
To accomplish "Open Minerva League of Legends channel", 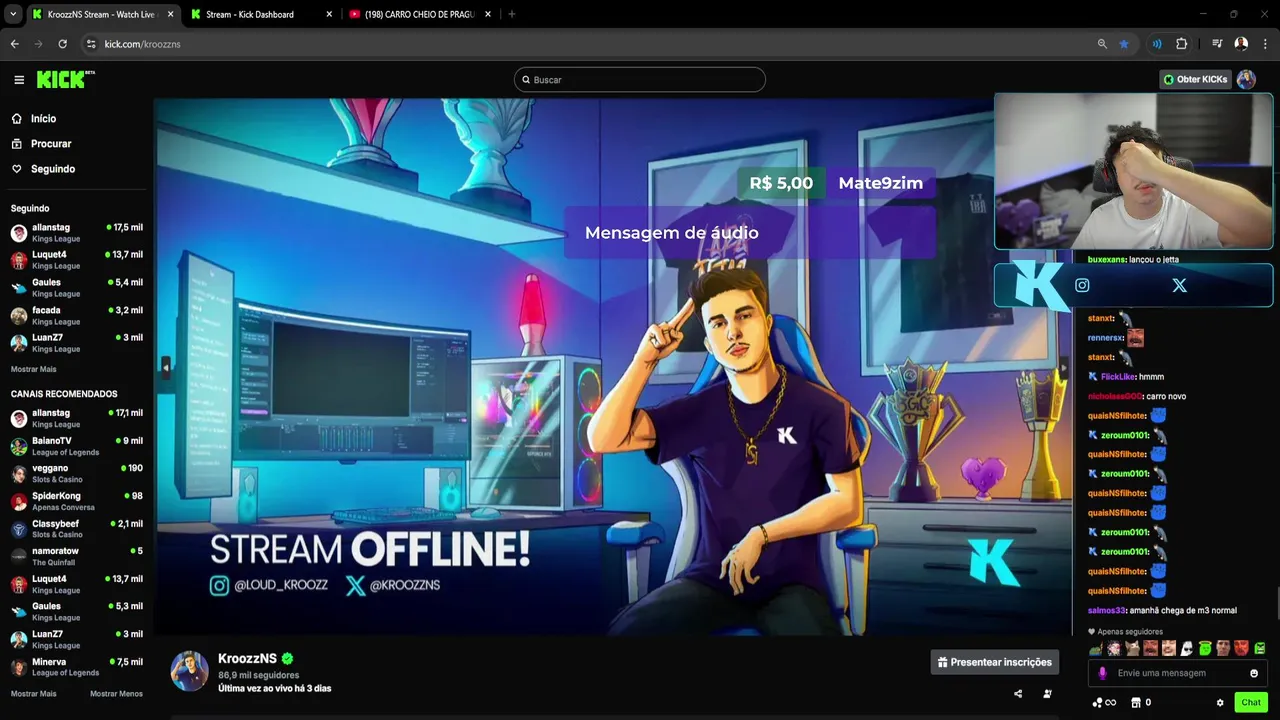I will click(x=77, y=667).
